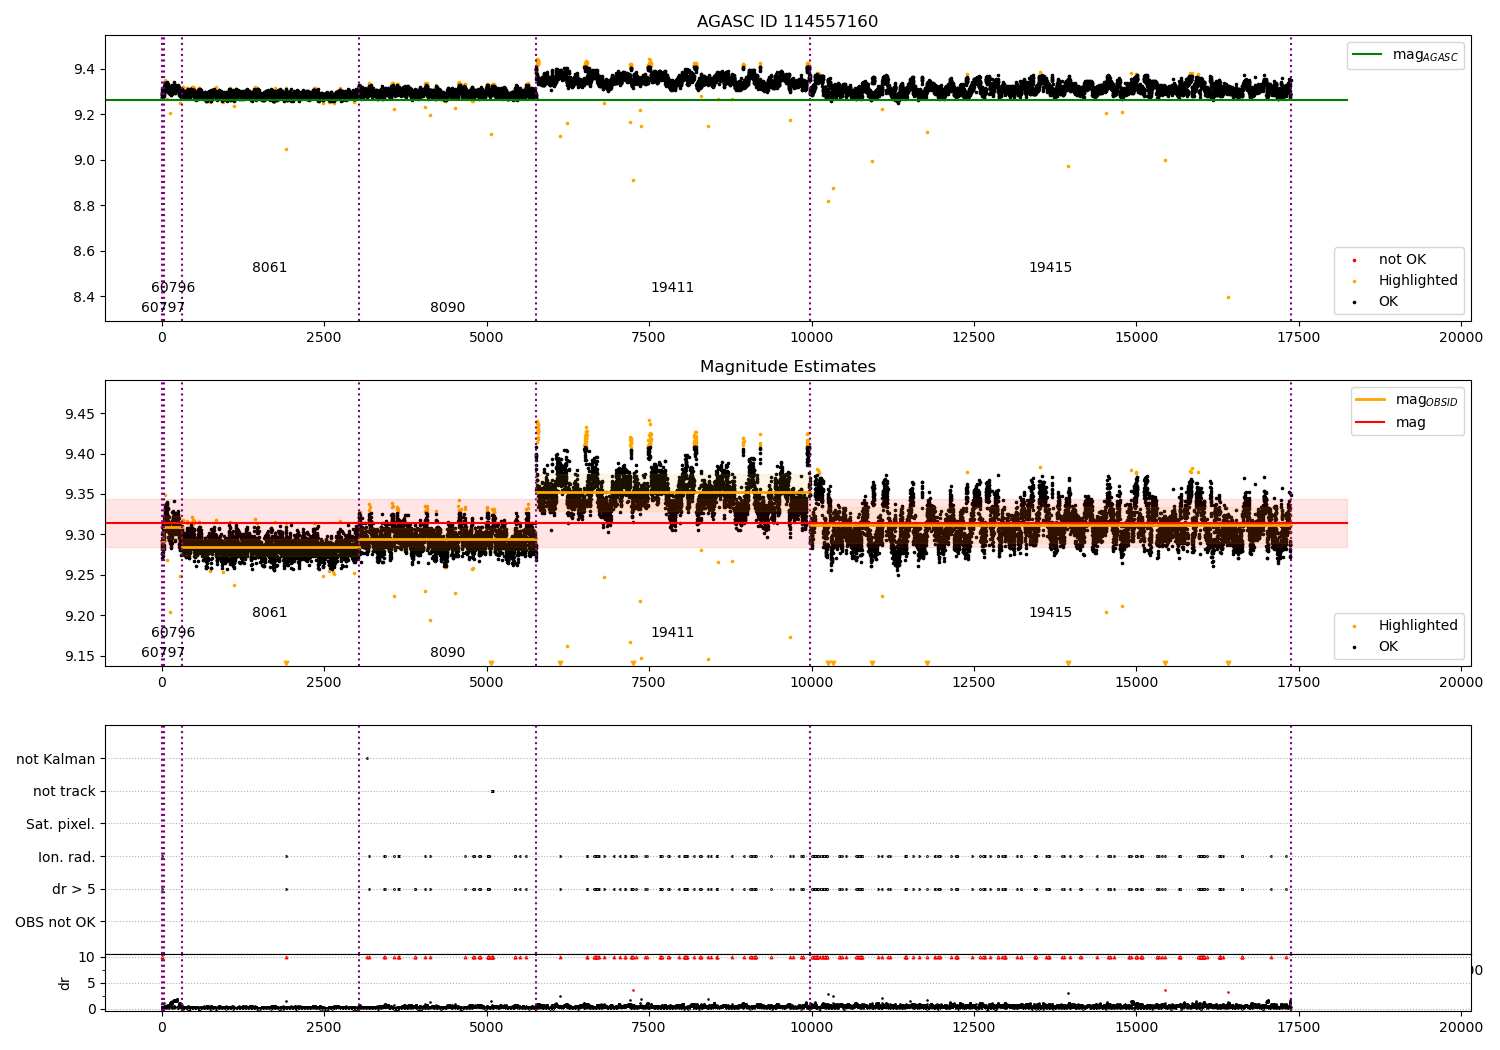Click lowest orange outlier near 8.4 in top plot

tap(1228, 297)
